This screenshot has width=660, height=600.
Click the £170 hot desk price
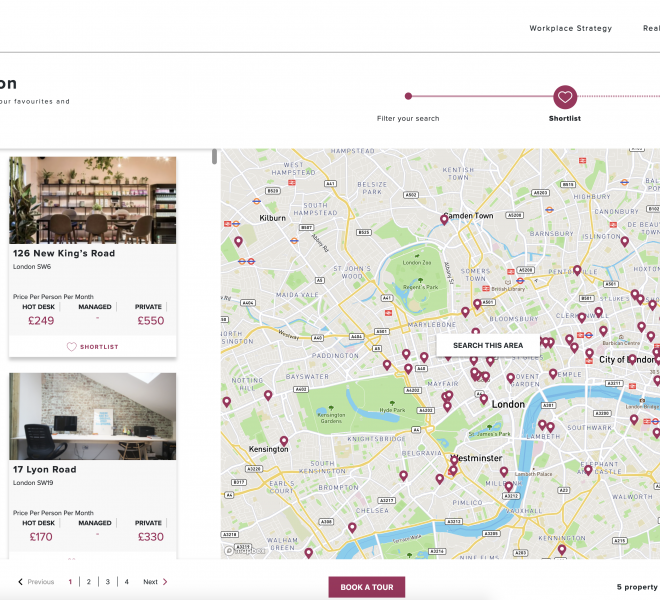click(x=41, y=537)
